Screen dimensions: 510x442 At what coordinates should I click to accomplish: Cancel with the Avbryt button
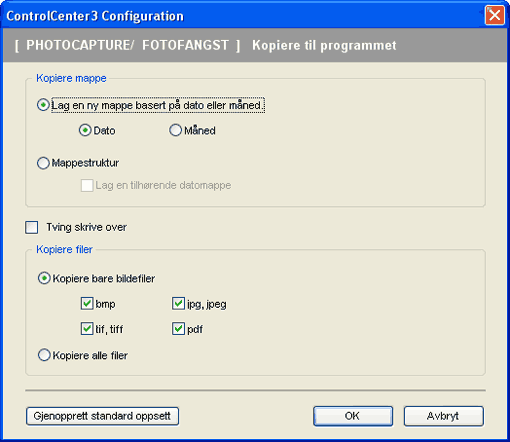444,416
